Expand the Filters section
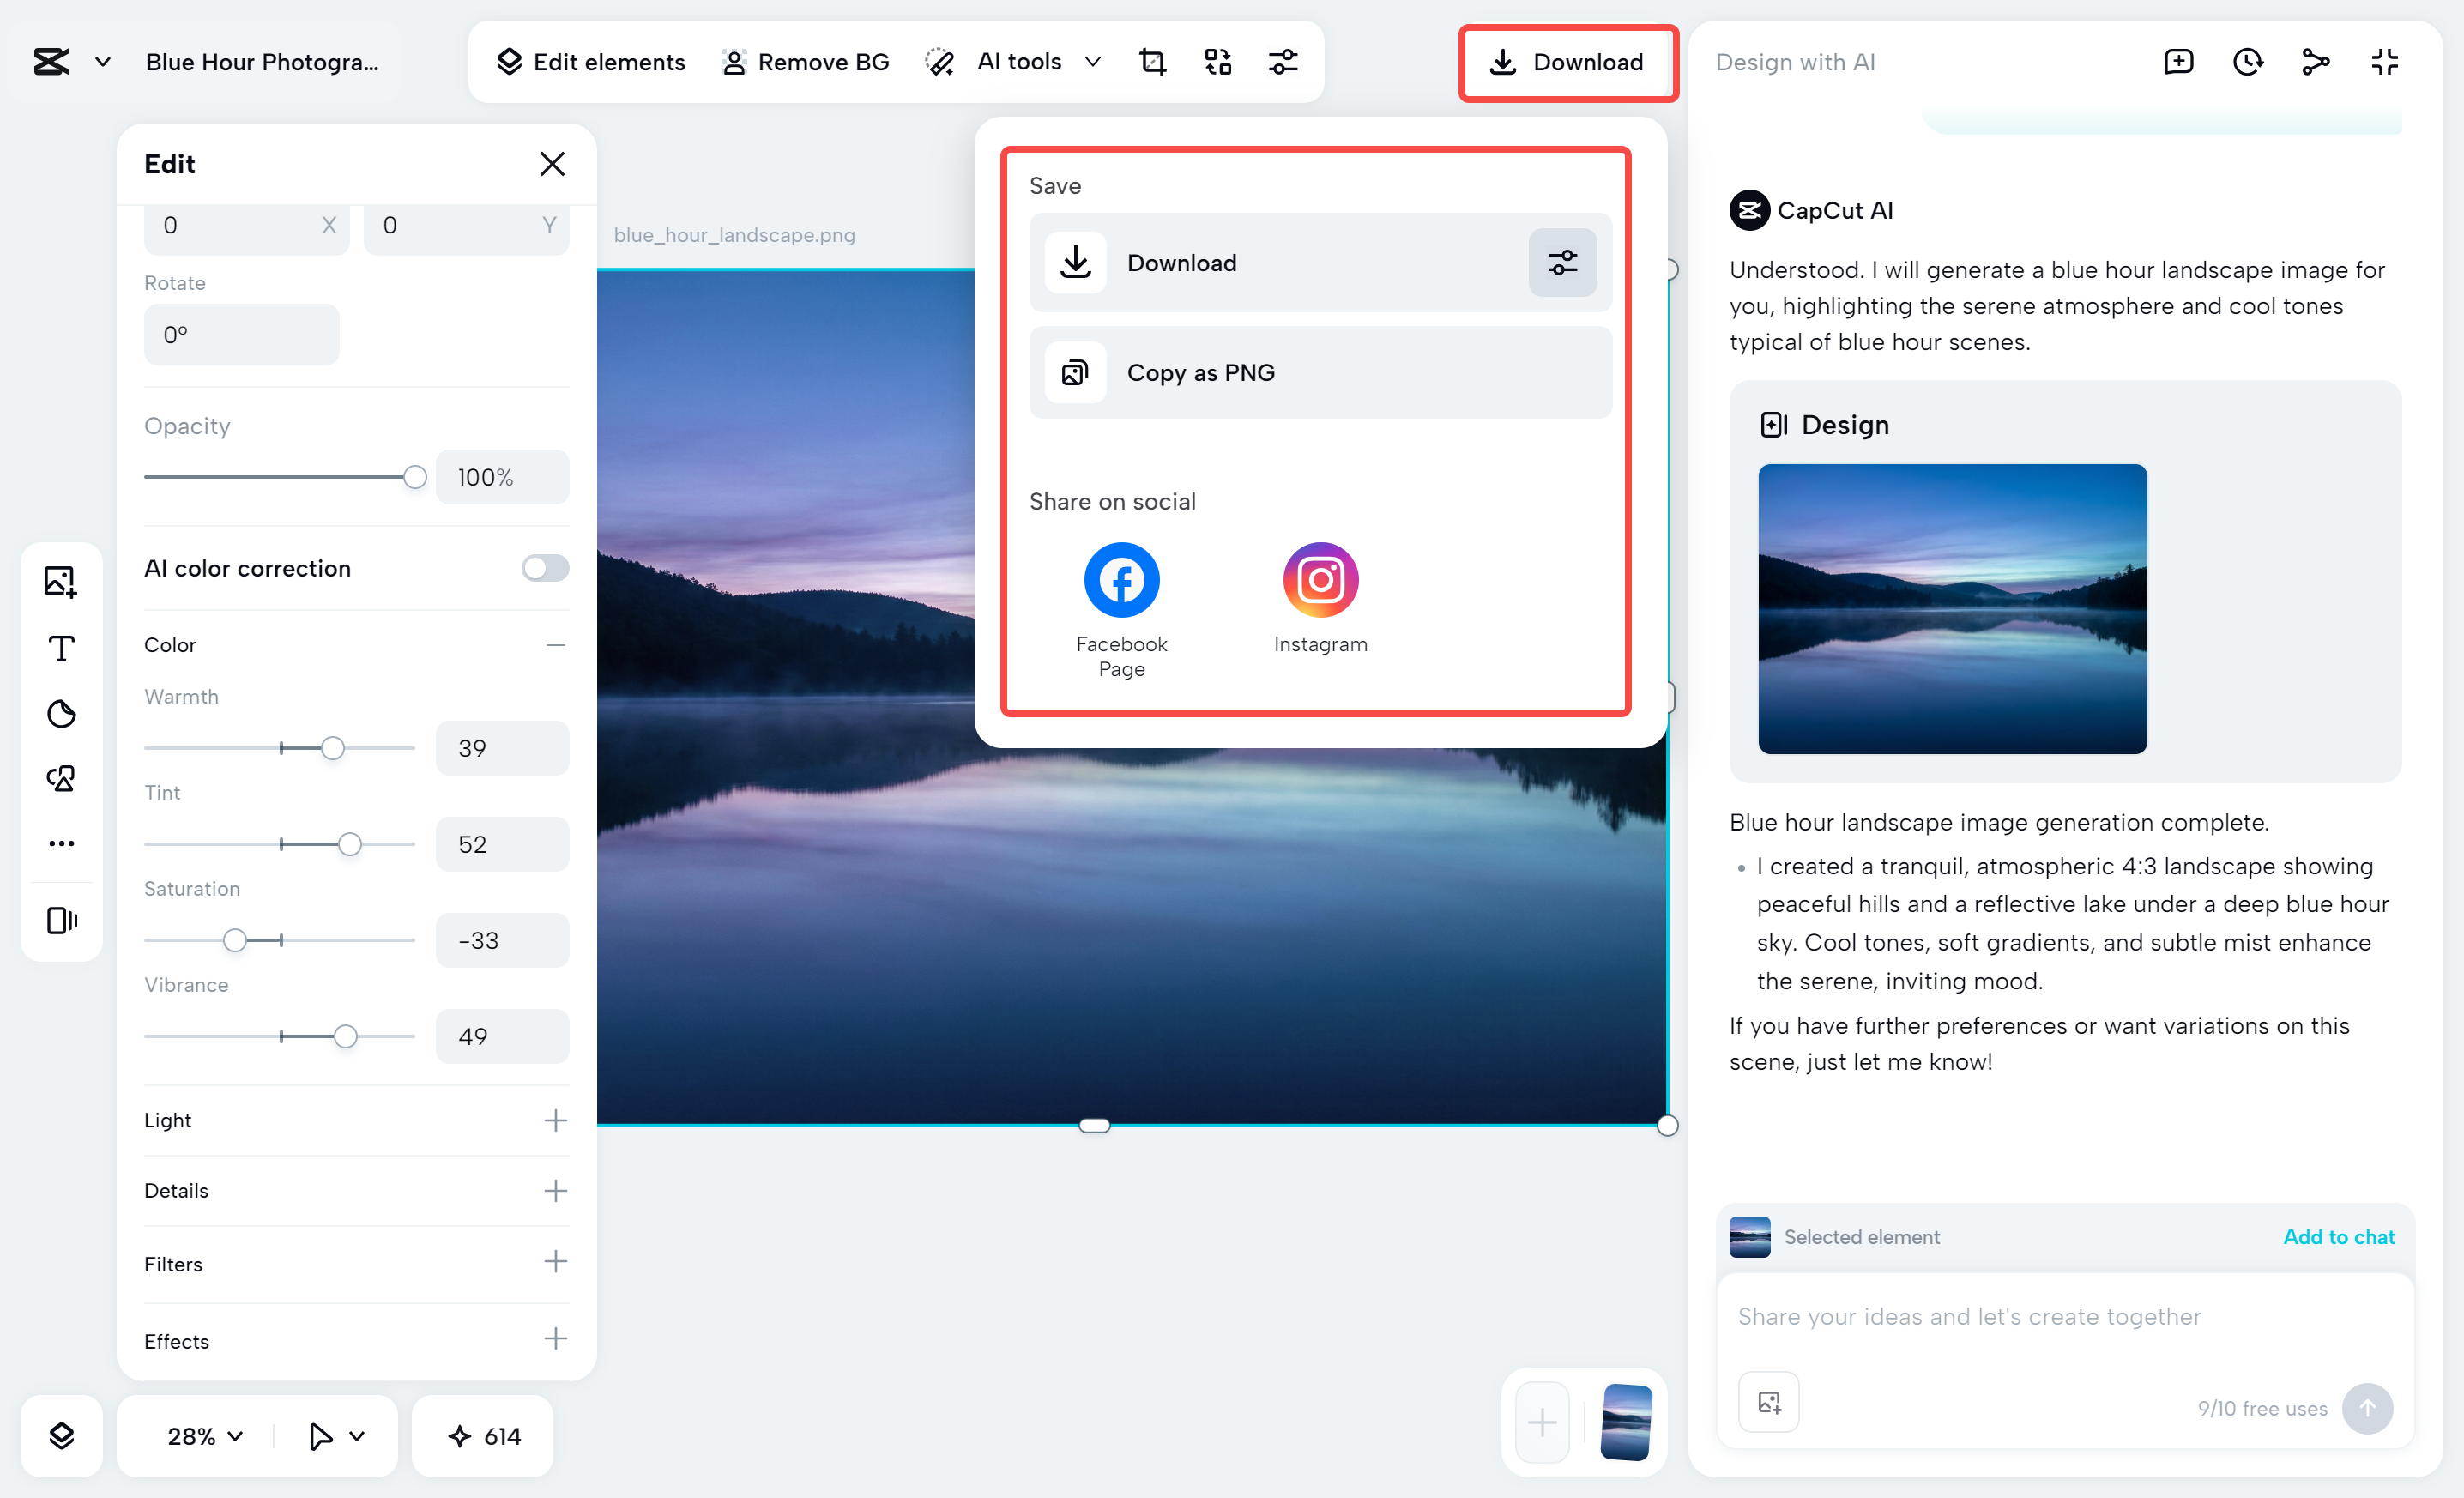The height and width of the screenshot is (1498, 2464). coord(556,1262)
